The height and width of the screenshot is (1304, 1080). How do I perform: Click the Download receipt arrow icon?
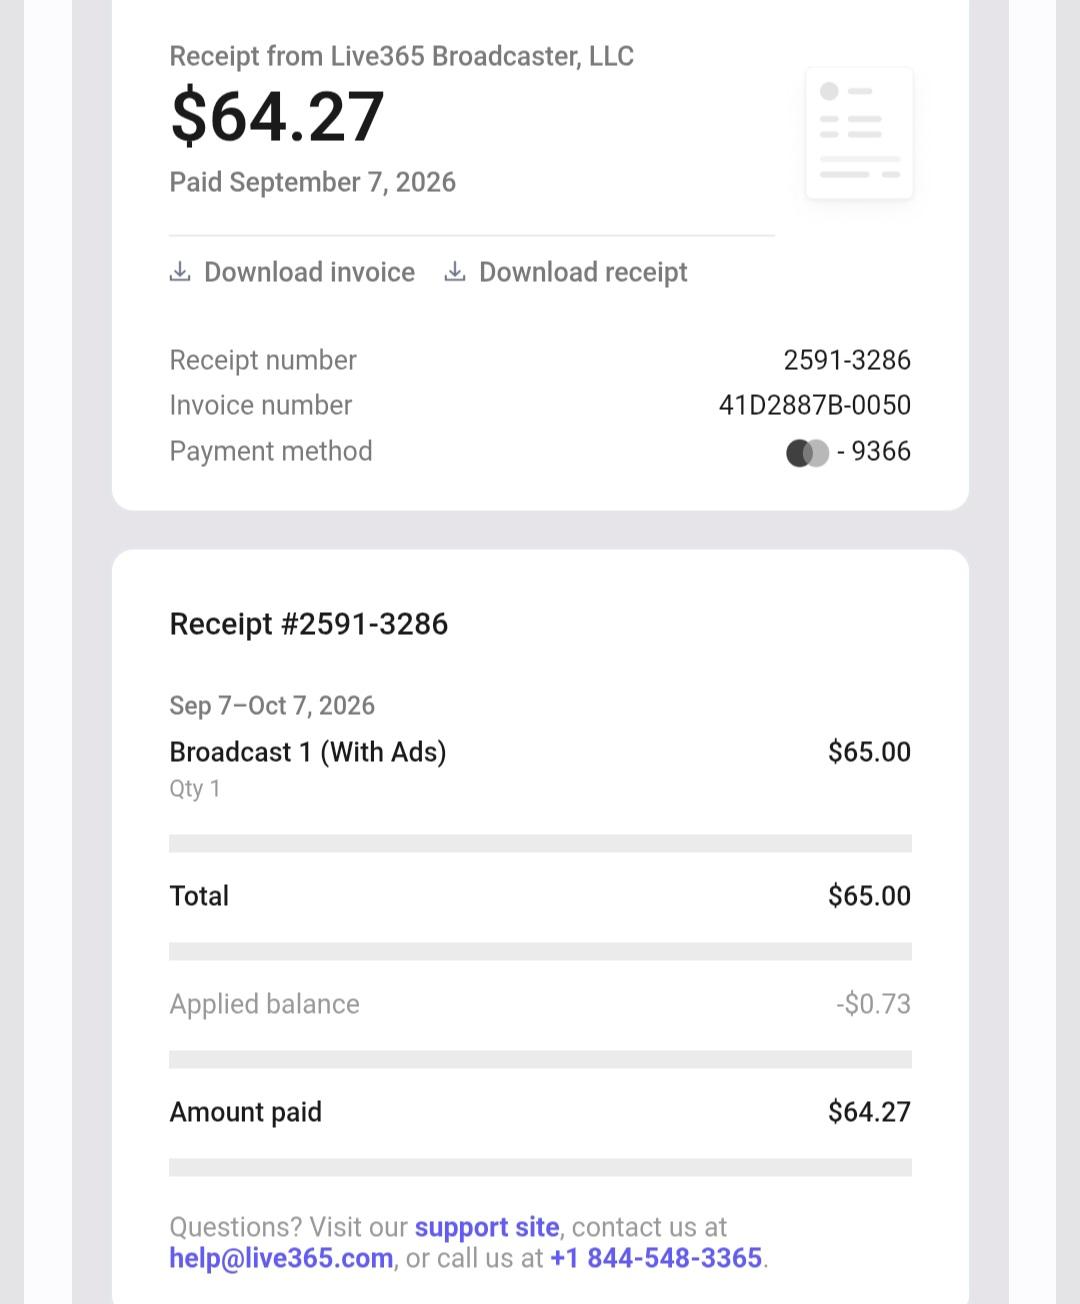[455, 272]
